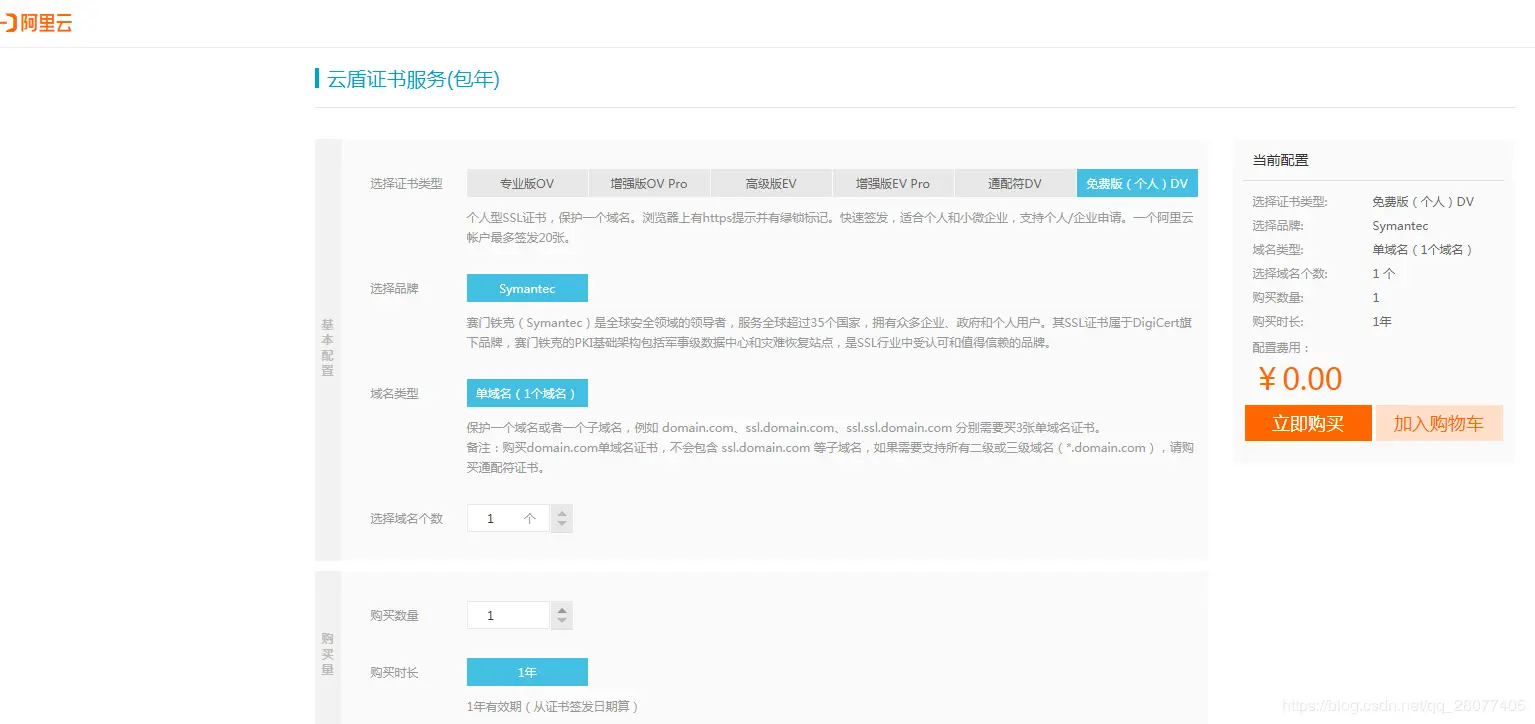Decrease the domain count with down arrow
The height and width of the screenshot is (724, 1535).
point(561,524)
